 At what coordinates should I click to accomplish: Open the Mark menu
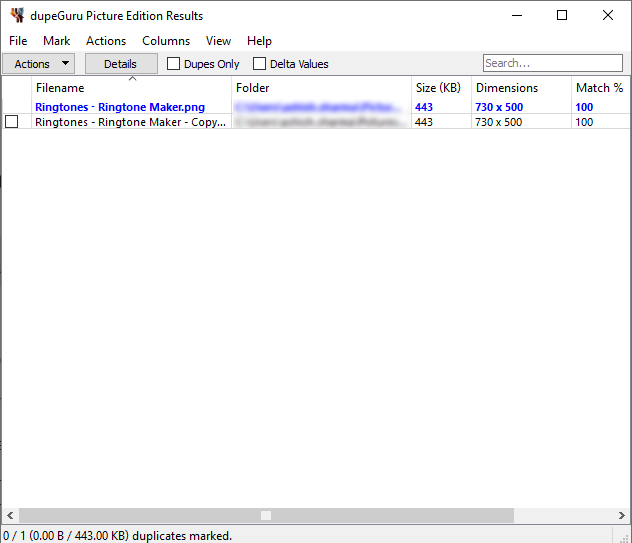pos(56,41)
